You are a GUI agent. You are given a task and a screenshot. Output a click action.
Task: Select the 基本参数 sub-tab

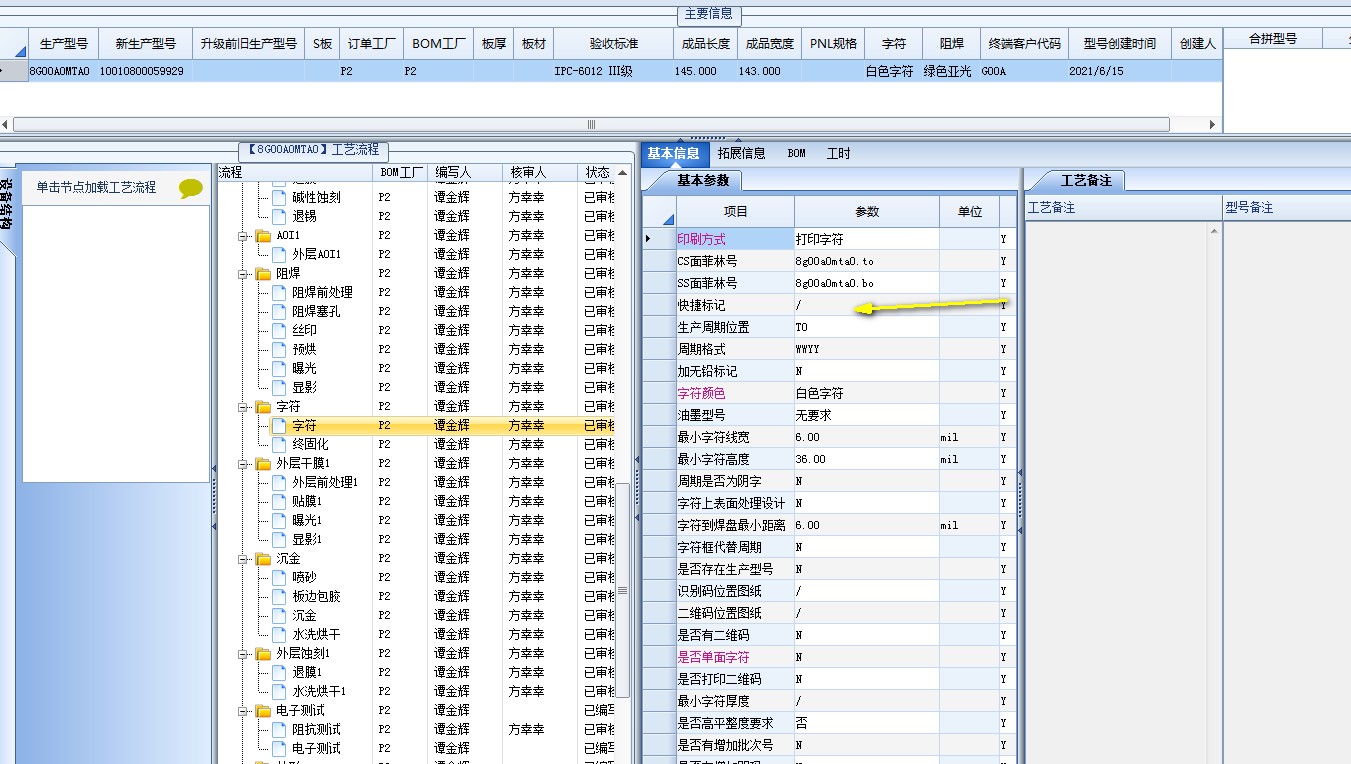point(702,181)
